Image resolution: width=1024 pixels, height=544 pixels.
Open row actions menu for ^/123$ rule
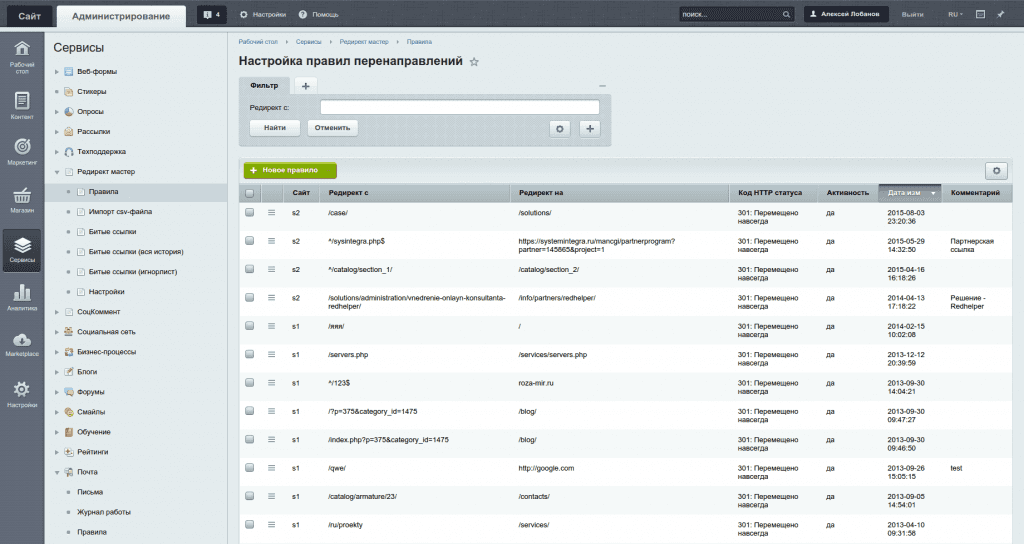[272, 383]
